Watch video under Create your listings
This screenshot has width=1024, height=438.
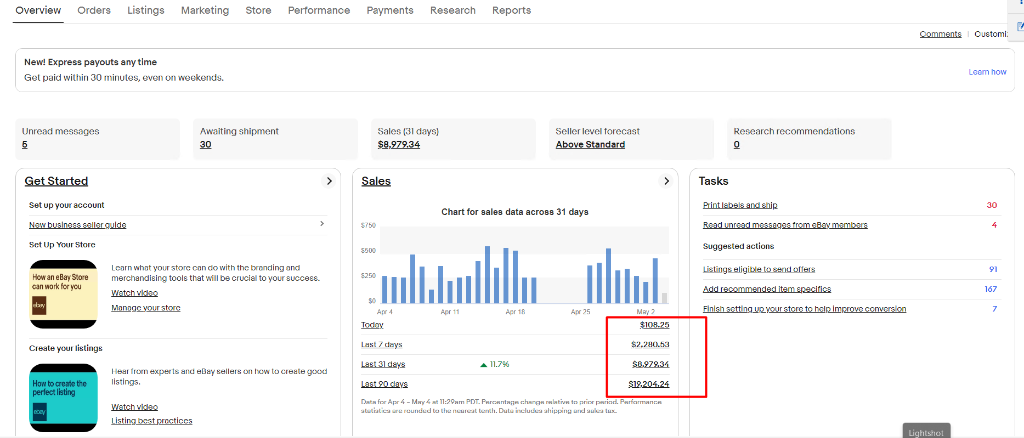click(x=135, y=407)
